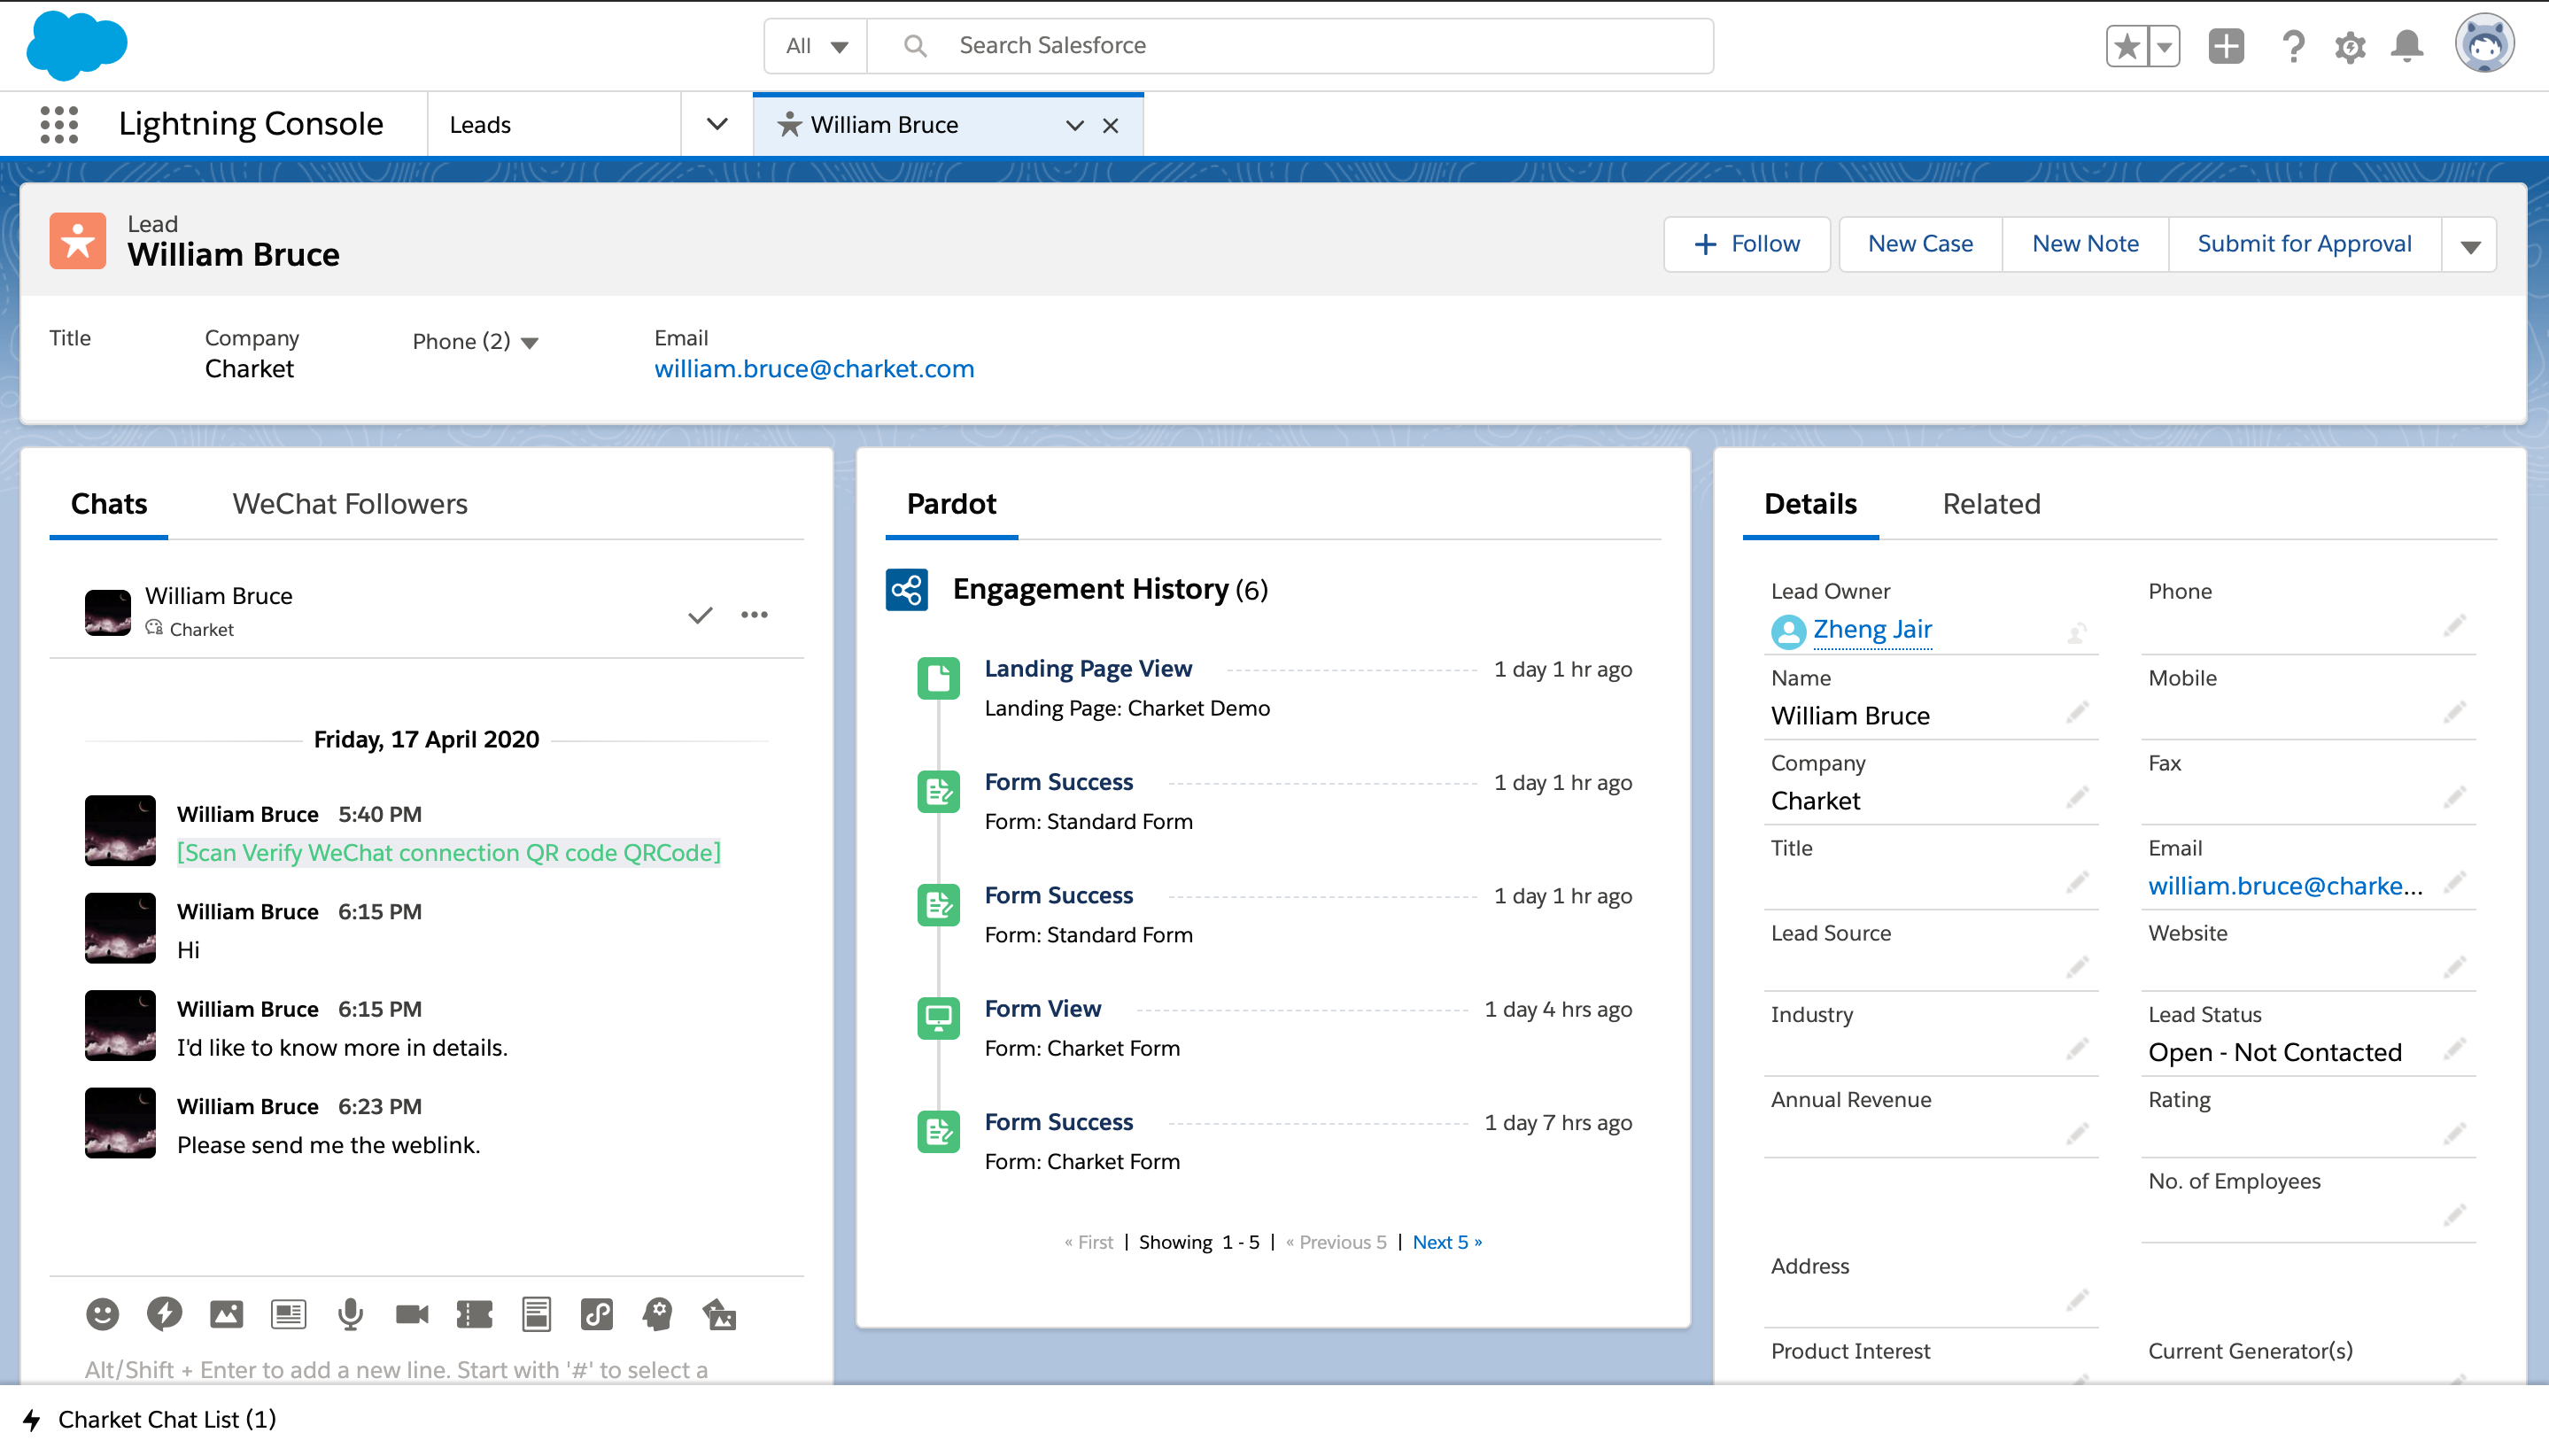2549x1456 pixels.
Task: Open the All search scope dropdown
Action: pyautogui.click(x=816, y=46)
